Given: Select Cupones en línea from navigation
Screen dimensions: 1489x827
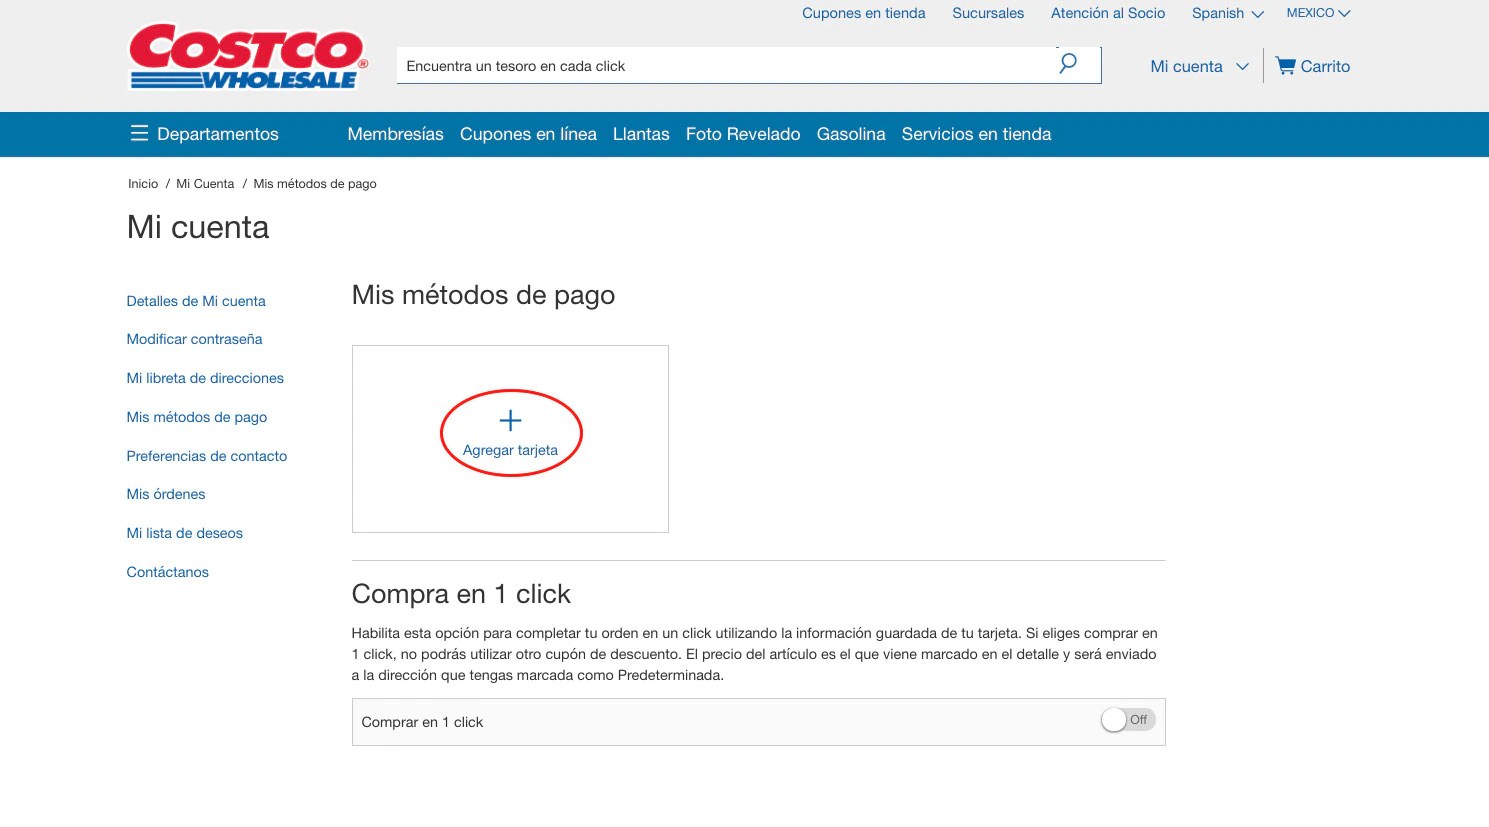Looking at the screenshot, I should pos(528,133).
